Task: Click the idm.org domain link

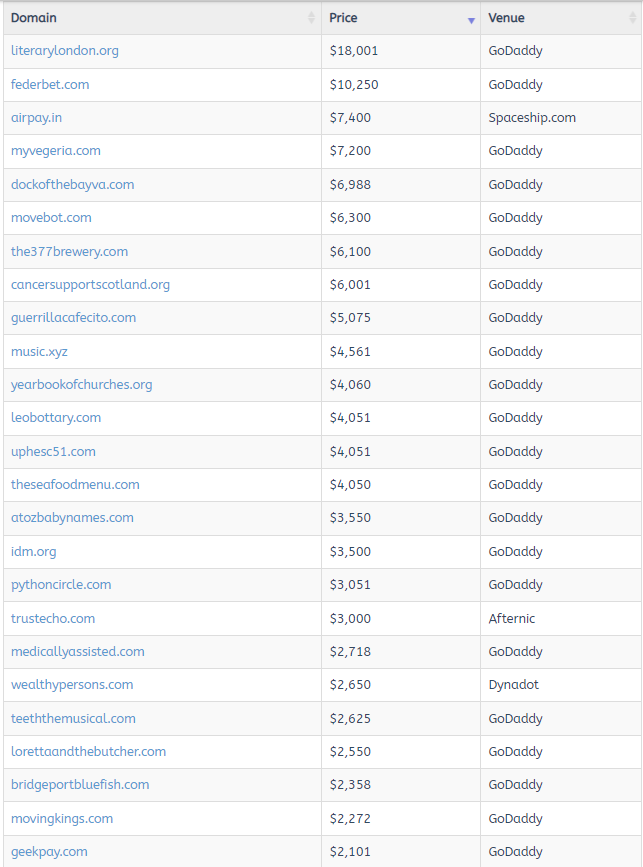Action: 33,552
